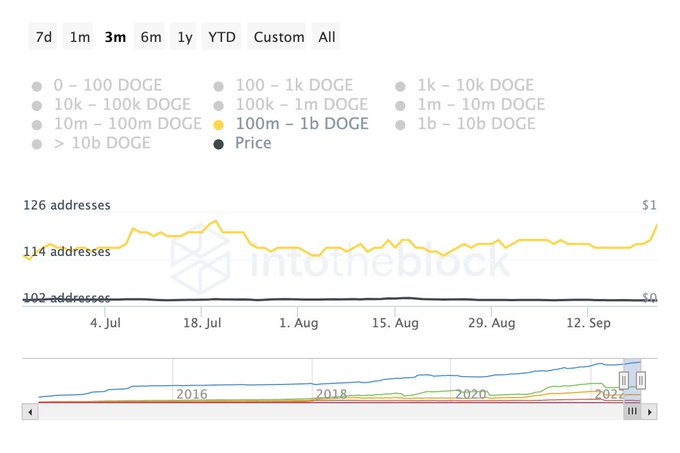
Task: Toggle the 0 – 100 DOGE series
Action: pos(97,85)
